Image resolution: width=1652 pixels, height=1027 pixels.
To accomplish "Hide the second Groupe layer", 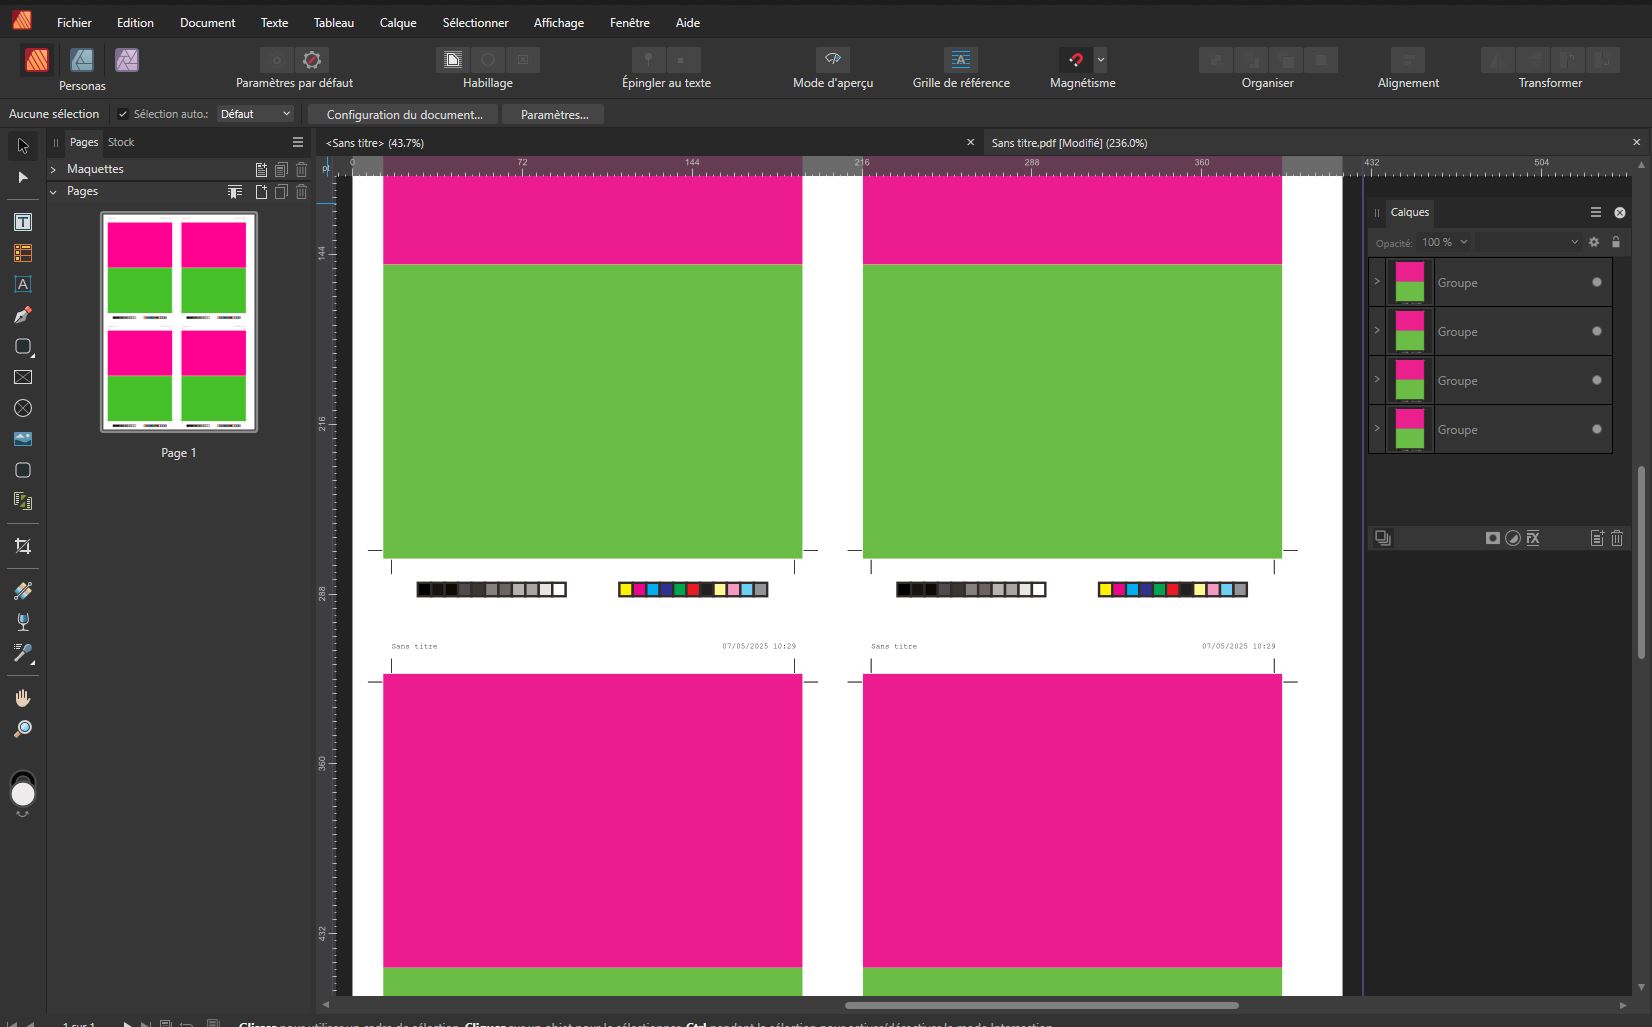I will point(1597,331).
